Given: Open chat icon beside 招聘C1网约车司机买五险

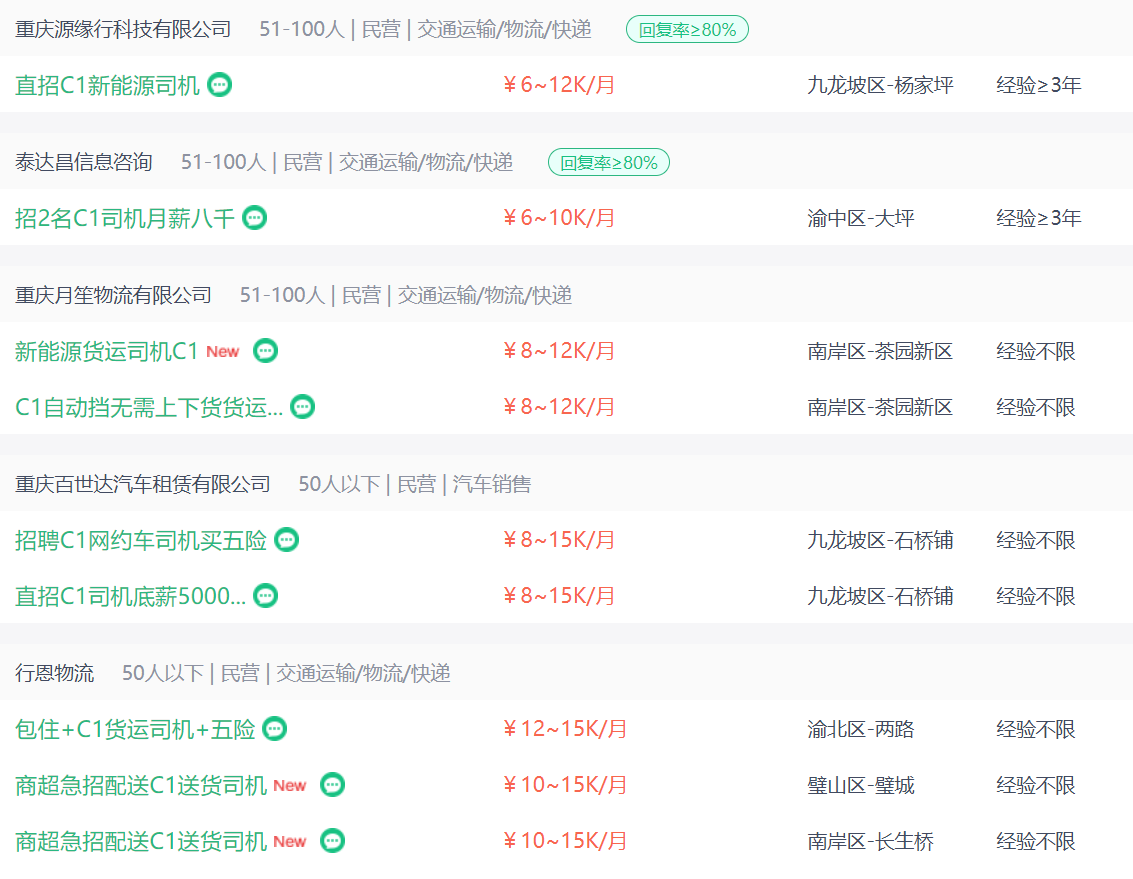Looking at the screenshot, I should [287, 540].
